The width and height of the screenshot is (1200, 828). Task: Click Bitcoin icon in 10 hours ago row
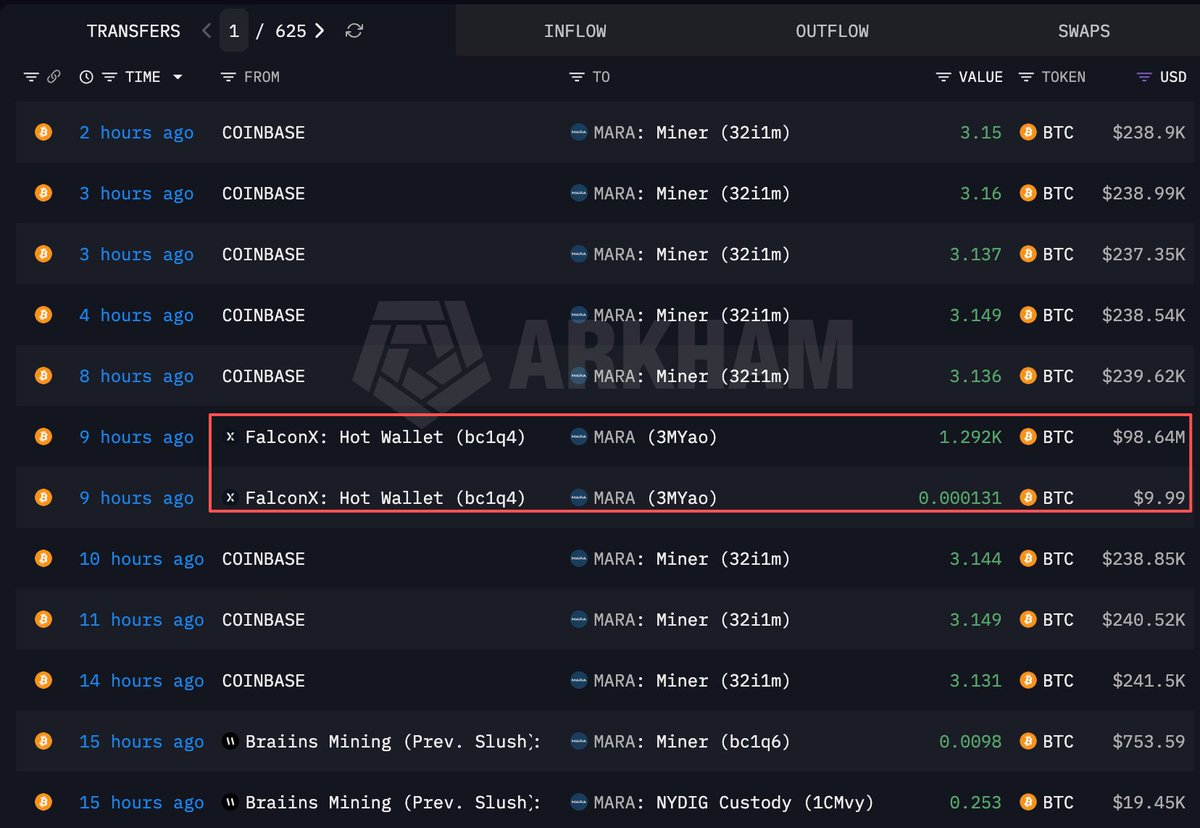point(43,559)
